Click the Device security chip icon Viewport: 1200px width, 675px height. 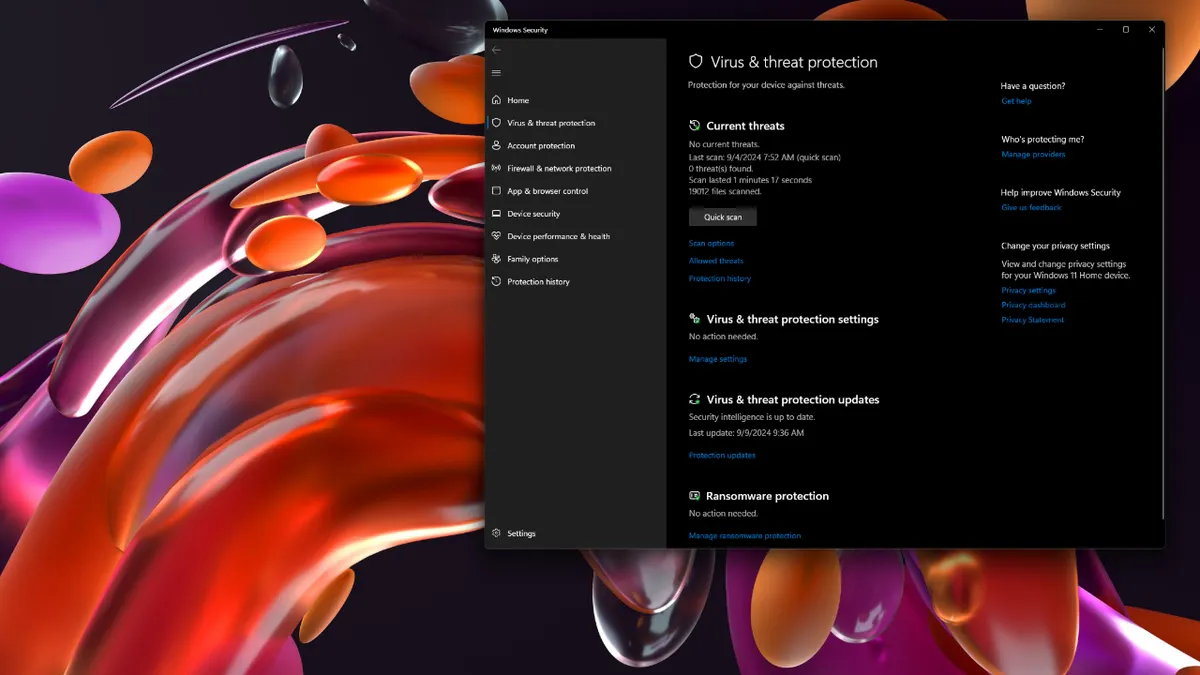click(x=496, y=214)
